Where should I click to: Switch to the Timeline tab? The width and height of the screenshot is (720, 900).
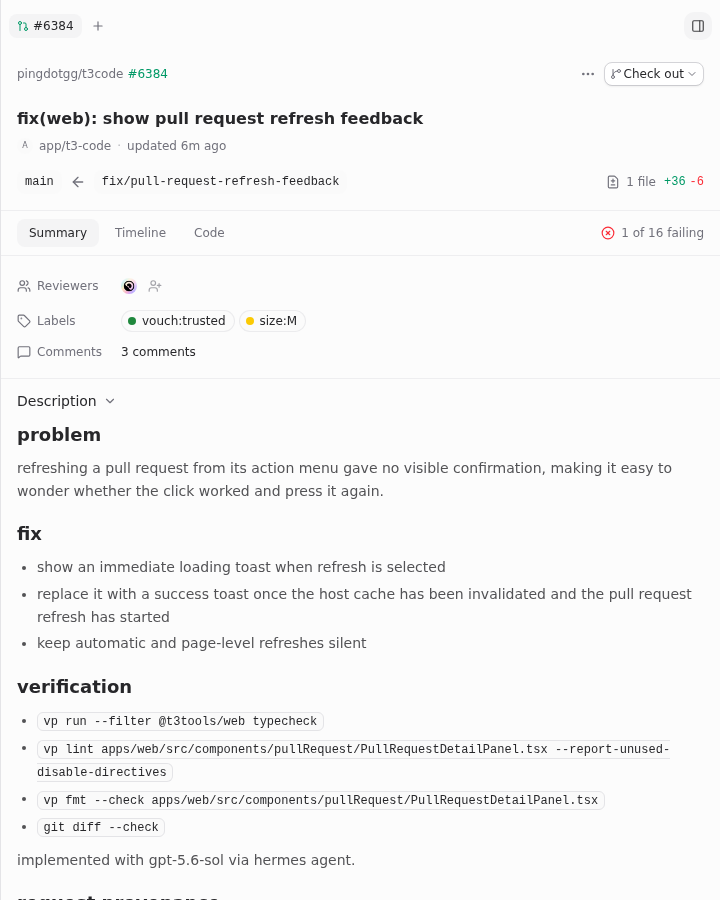[x=140, y=233]
